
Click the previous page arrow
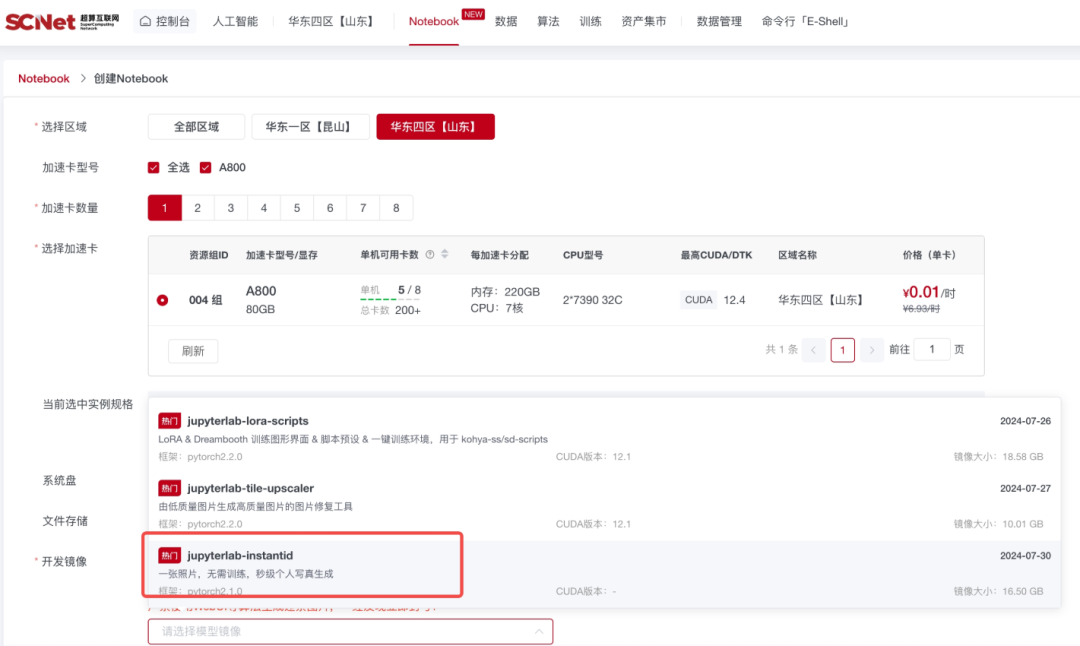tap(813, 350)
